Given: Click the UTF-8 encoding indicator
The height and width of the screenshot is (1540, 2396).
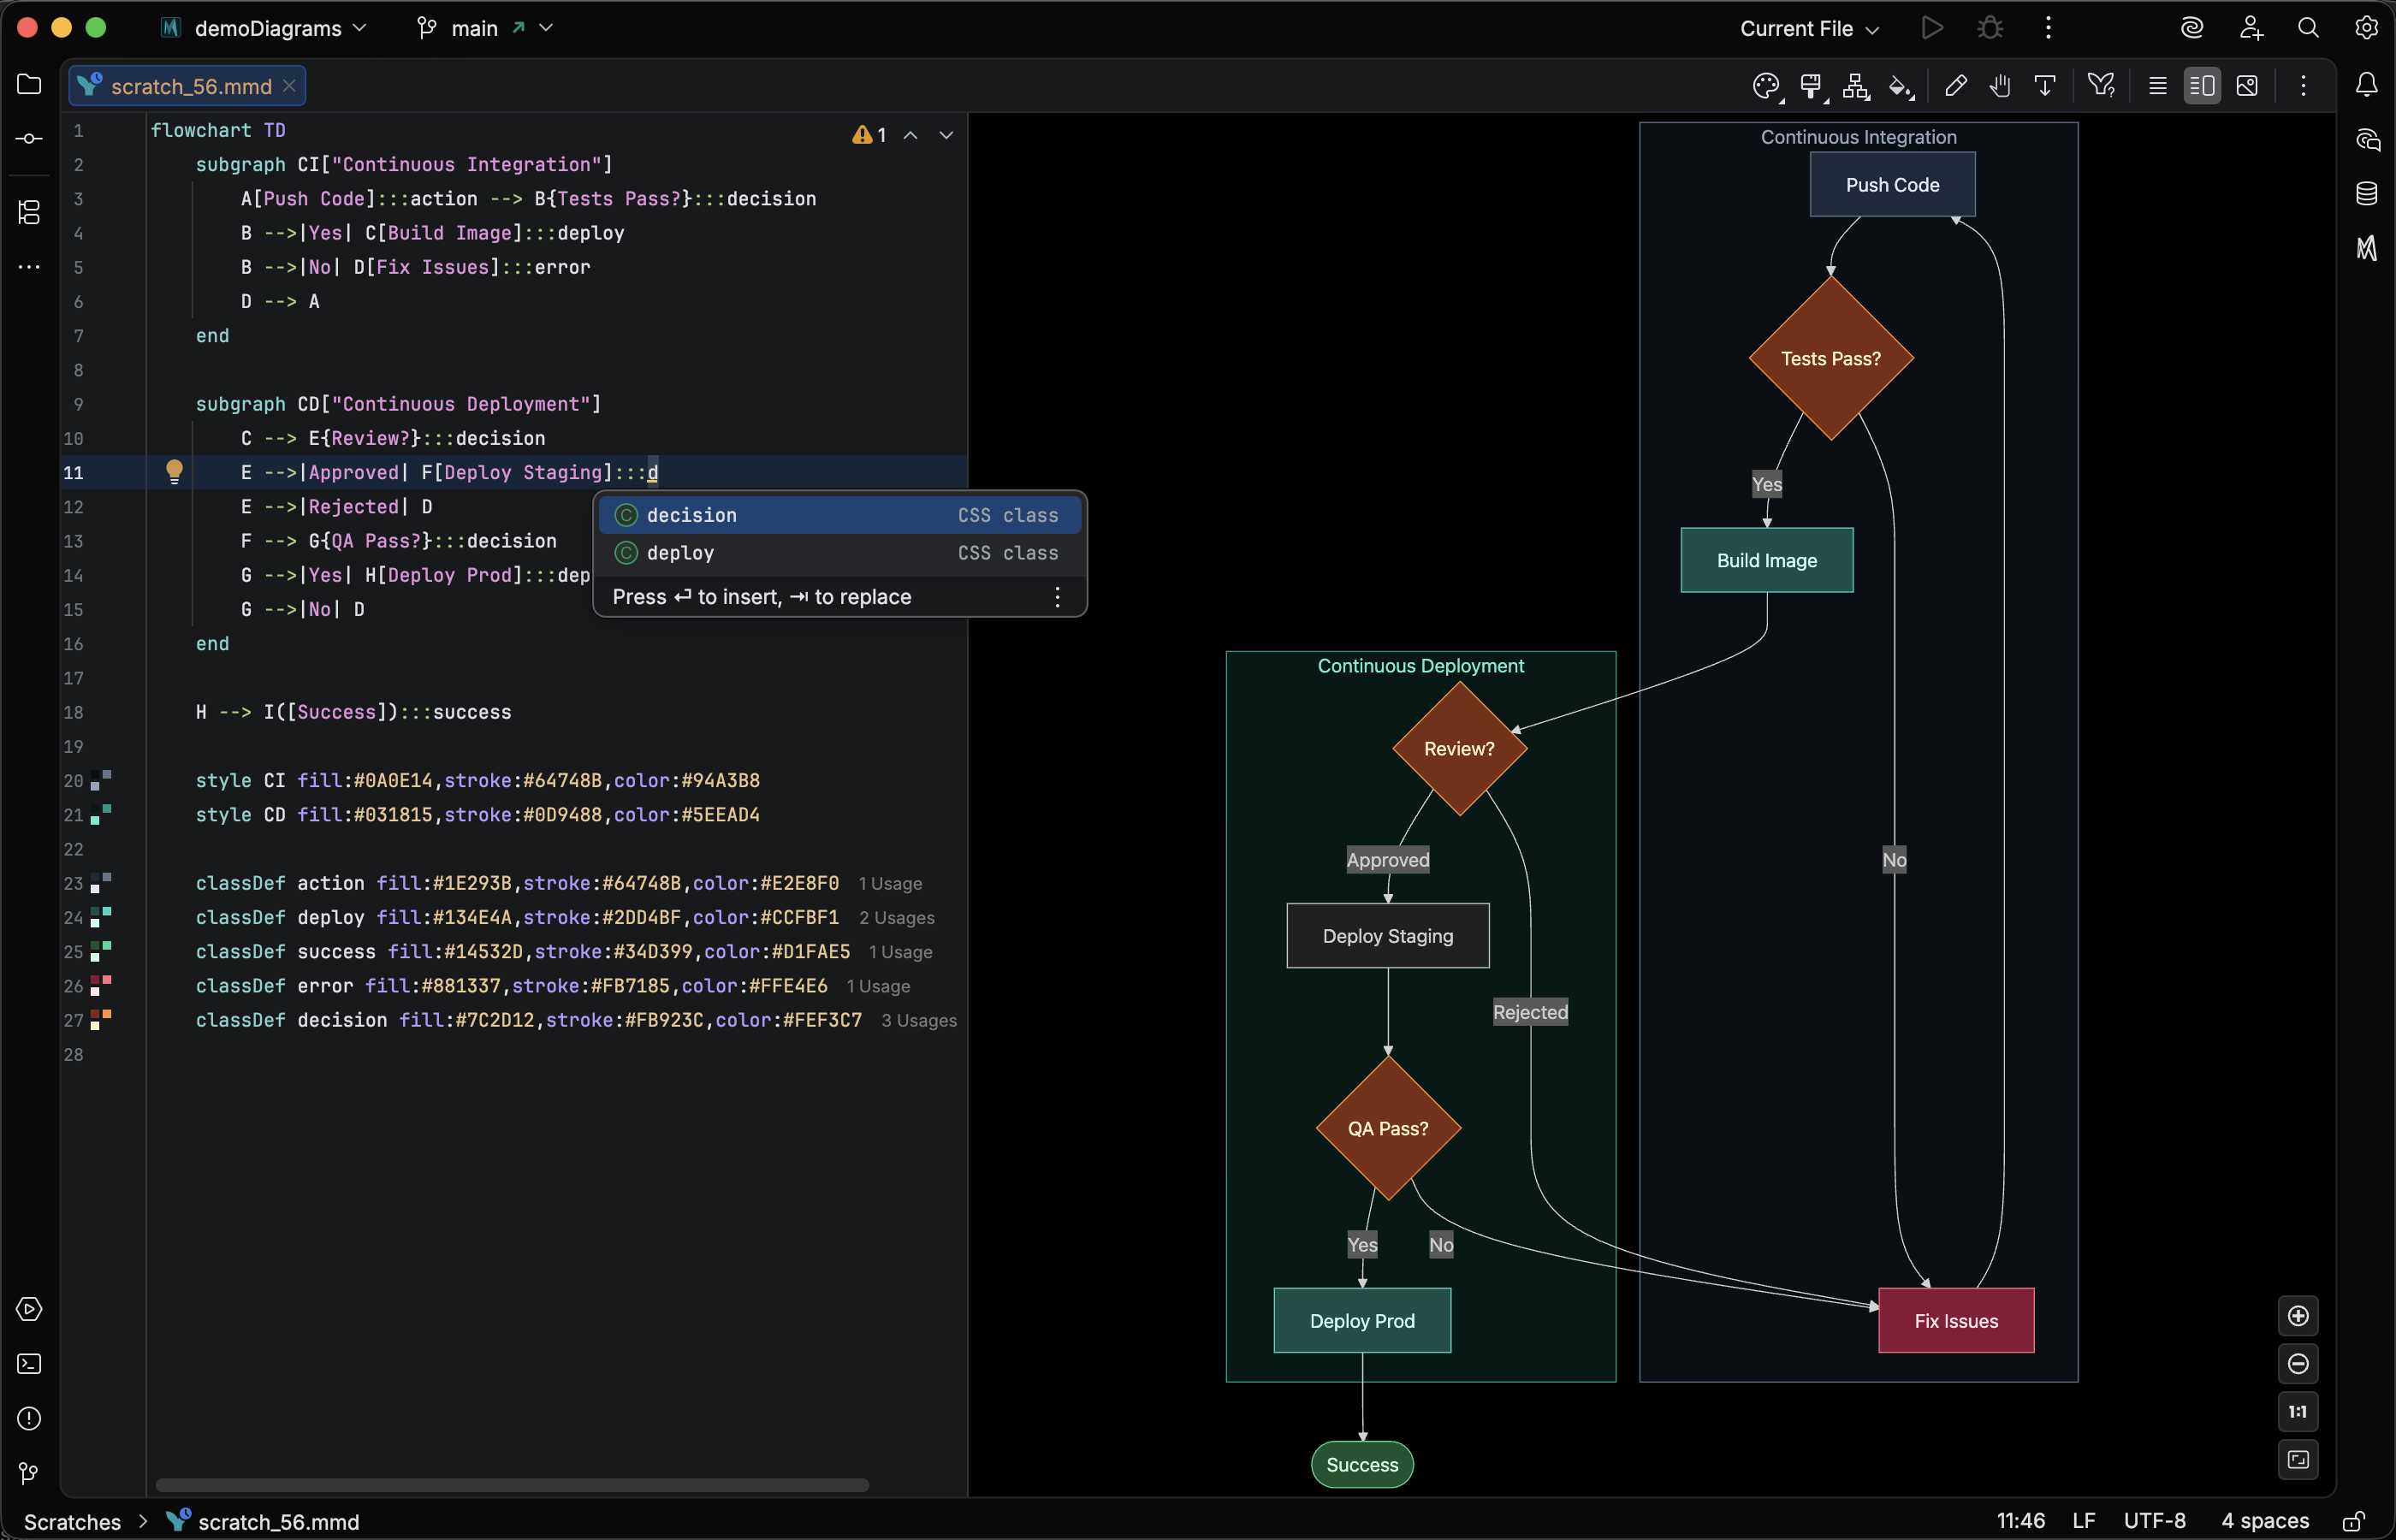Looking at the screenshot, I should 2155,1521.
